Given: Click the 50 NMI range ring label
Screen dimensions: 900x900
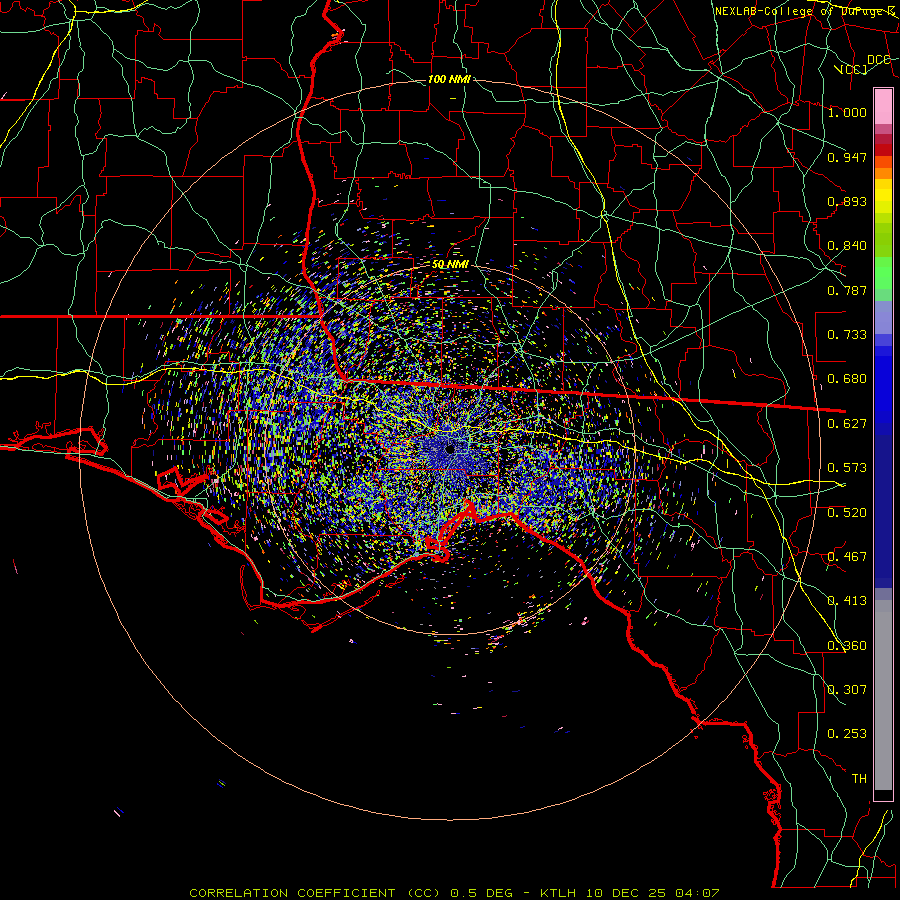Looking at the screenshot, I should coord(450,264).
